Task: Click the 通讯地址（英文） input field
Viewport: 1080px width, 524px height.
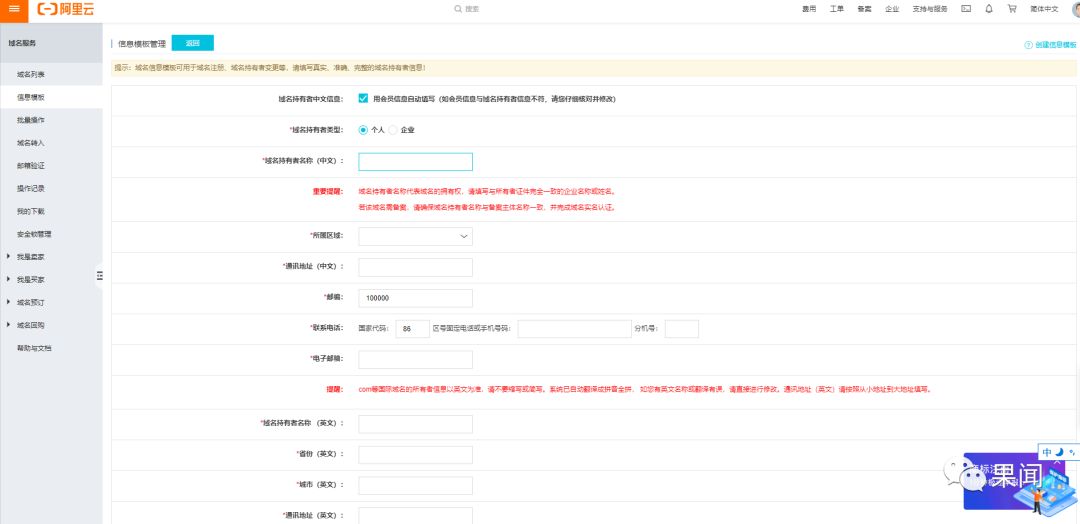Action: pos(415,516)
